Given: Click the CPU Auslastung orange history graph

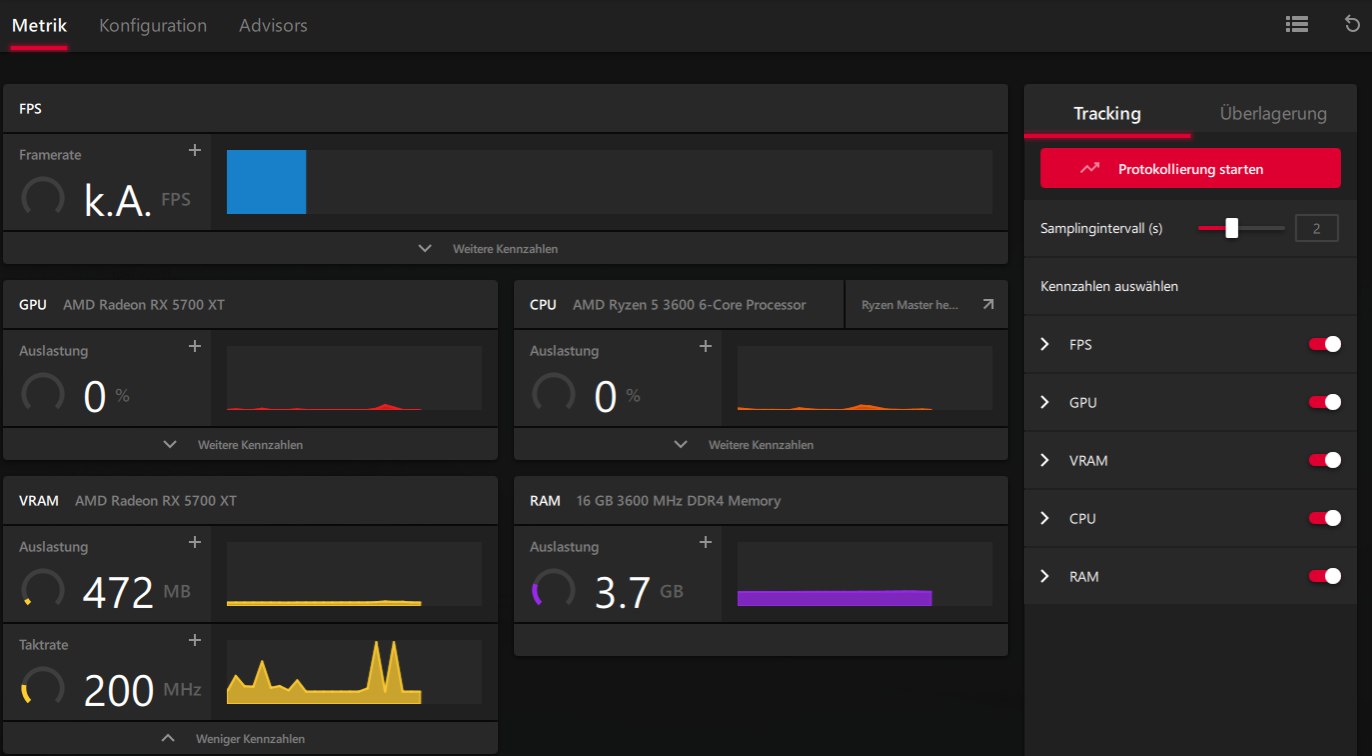Looking at the screenshot, I should tap(865, 378).
